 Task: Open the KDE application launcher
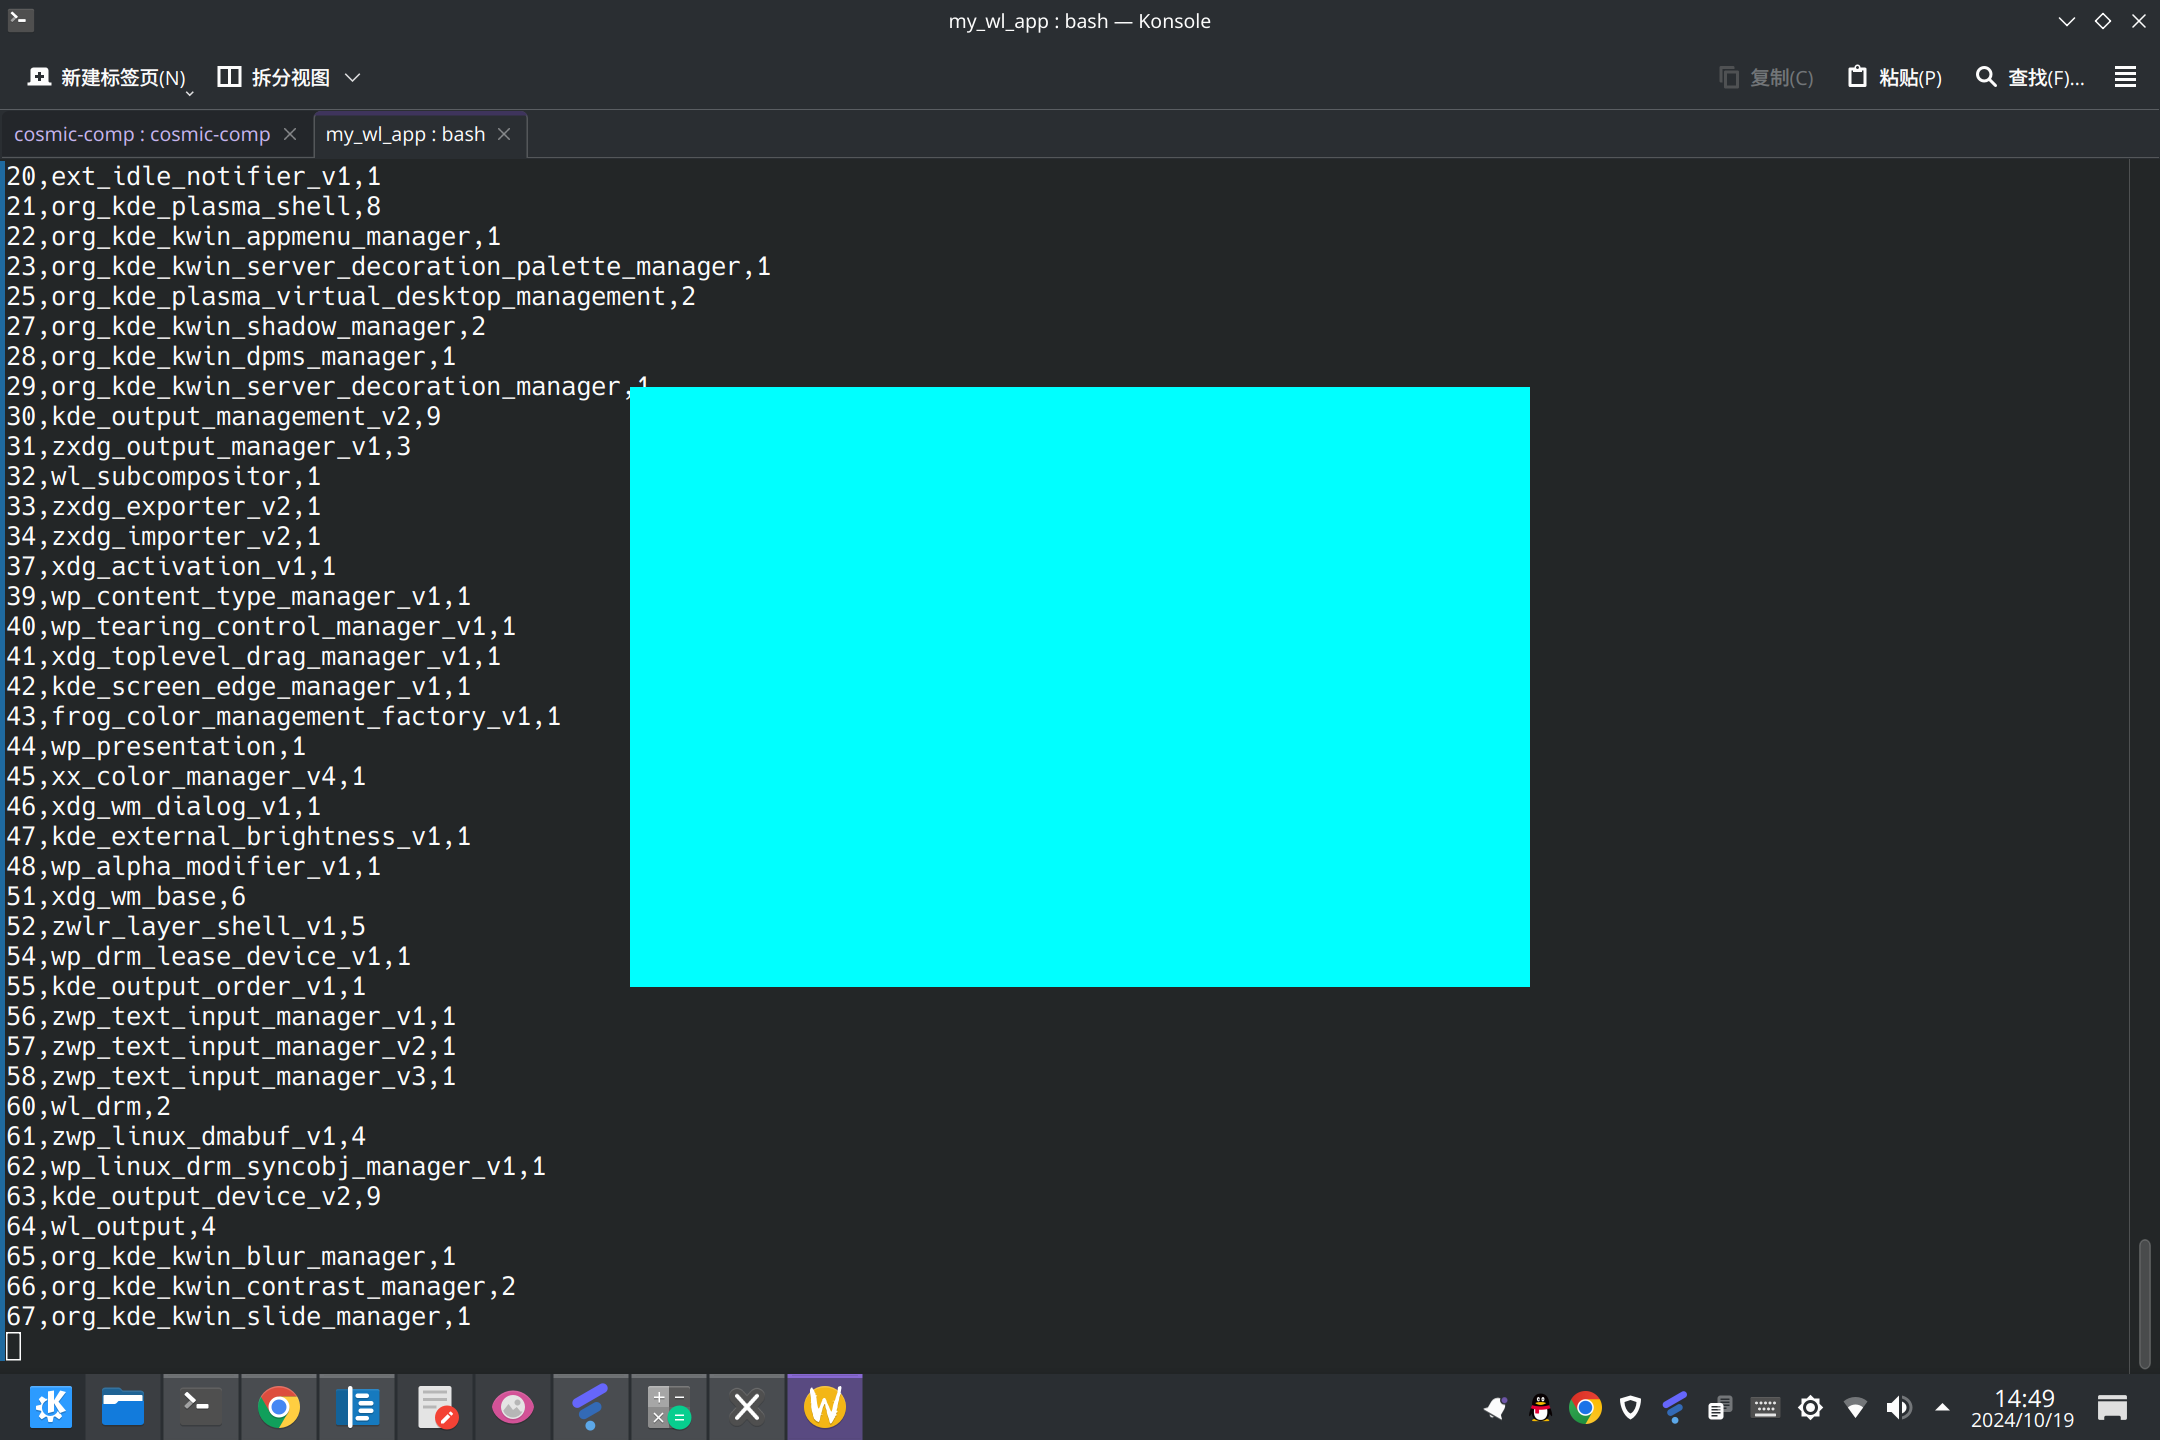[x=50, y=1407]
